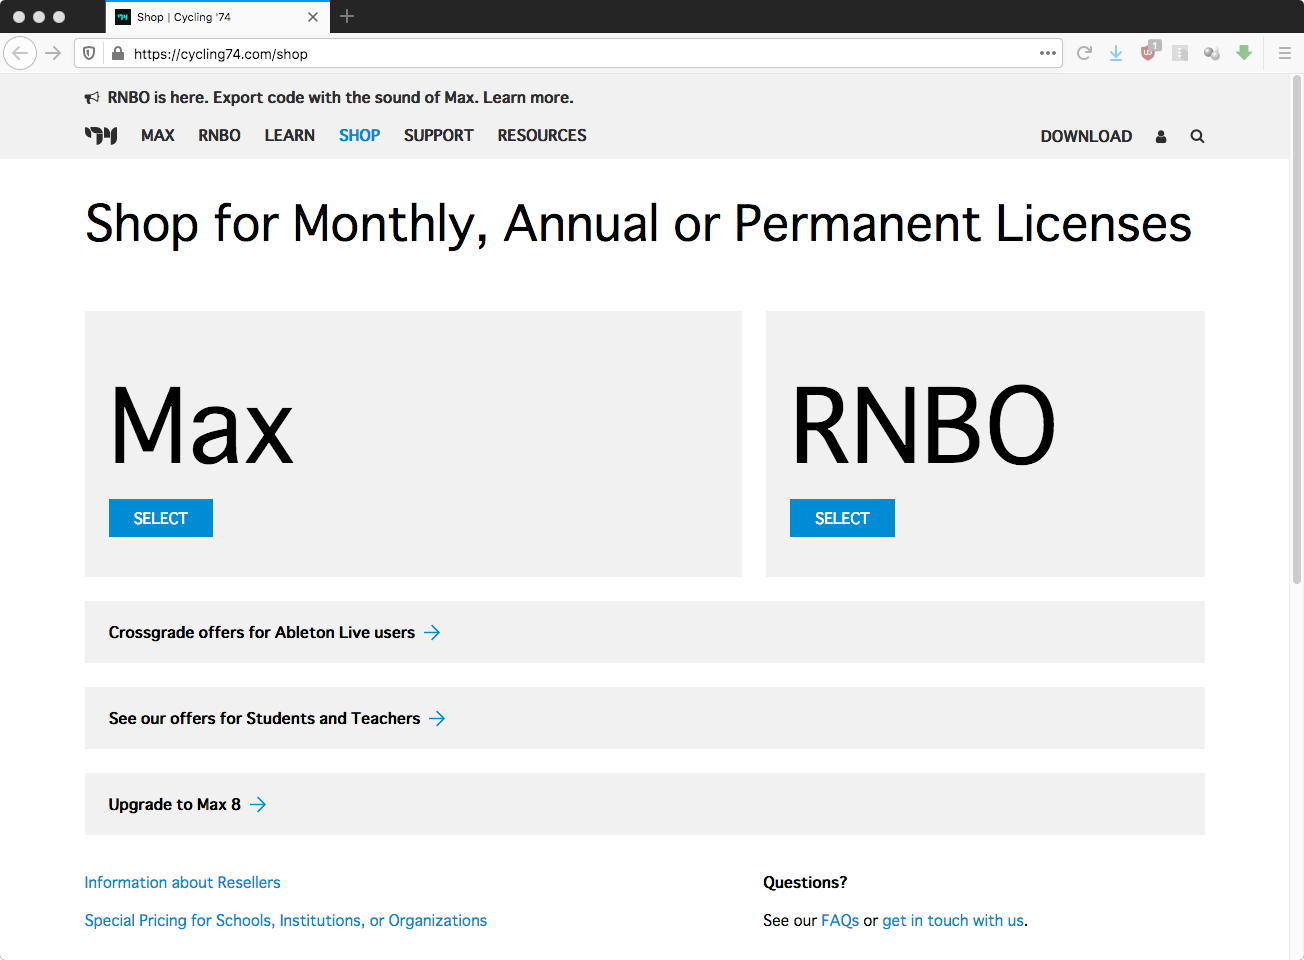Open page actions three-dot menu
The height and width of the screenshot is (960, 1304).
tap(1048, 53)
